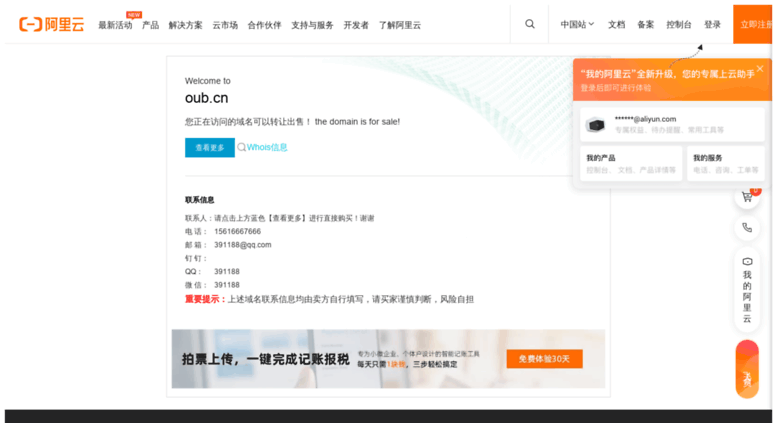Screen dimensions: 777x423
Task: Open 最新活动 menu item
Action: pos(115,25)
